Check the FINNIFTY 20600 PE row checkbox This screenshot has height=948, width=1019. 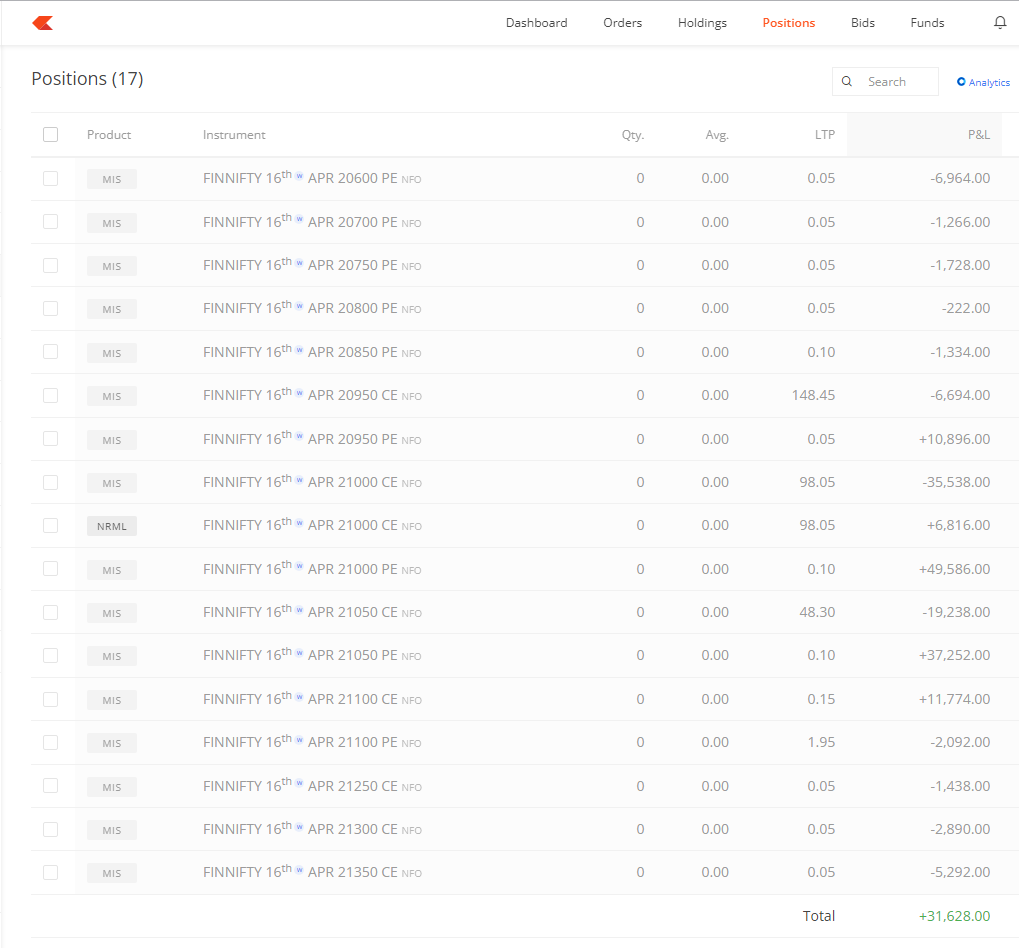coord(50,179)
